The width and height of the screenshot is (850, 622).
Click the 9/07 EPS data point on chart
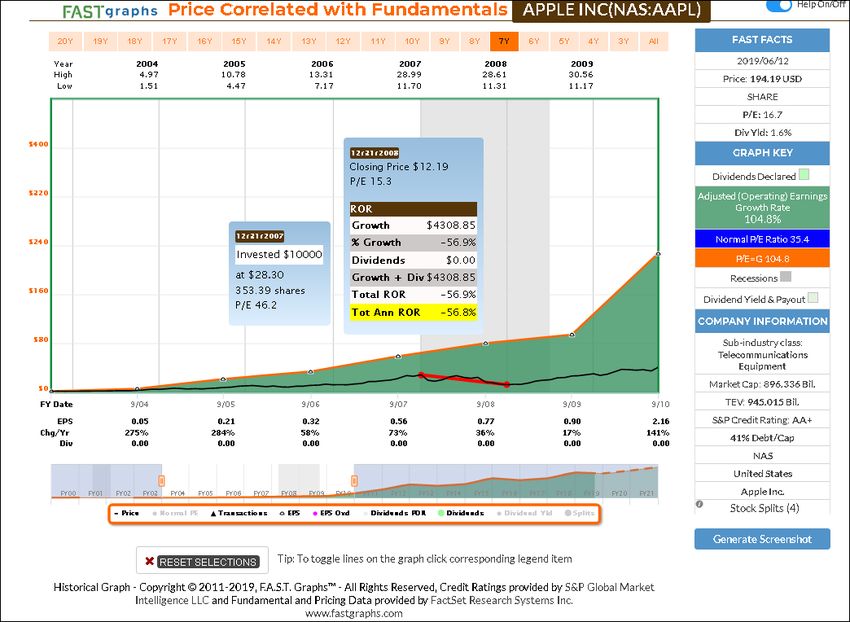pyautogui.click(x=398, y=356)
